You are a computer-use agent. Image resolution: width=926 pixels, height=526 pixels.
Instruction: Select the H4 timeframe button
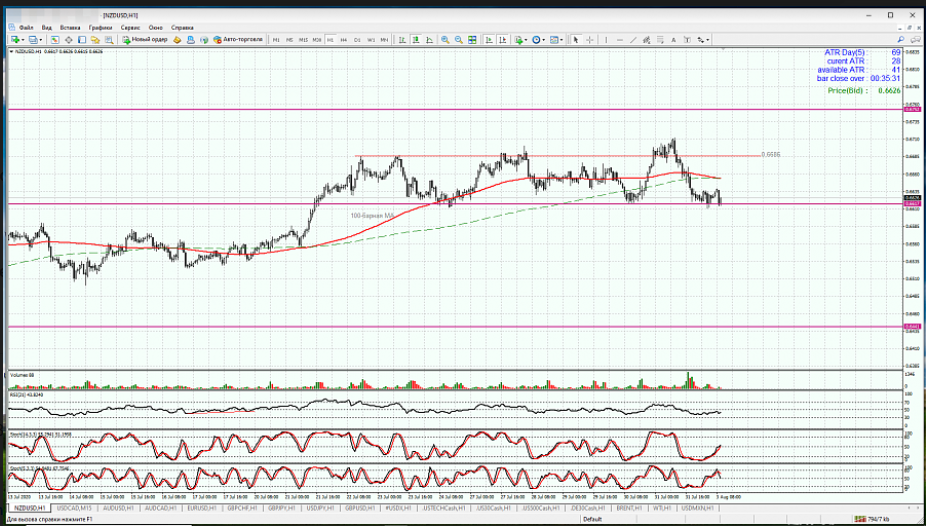pos(344,40)
